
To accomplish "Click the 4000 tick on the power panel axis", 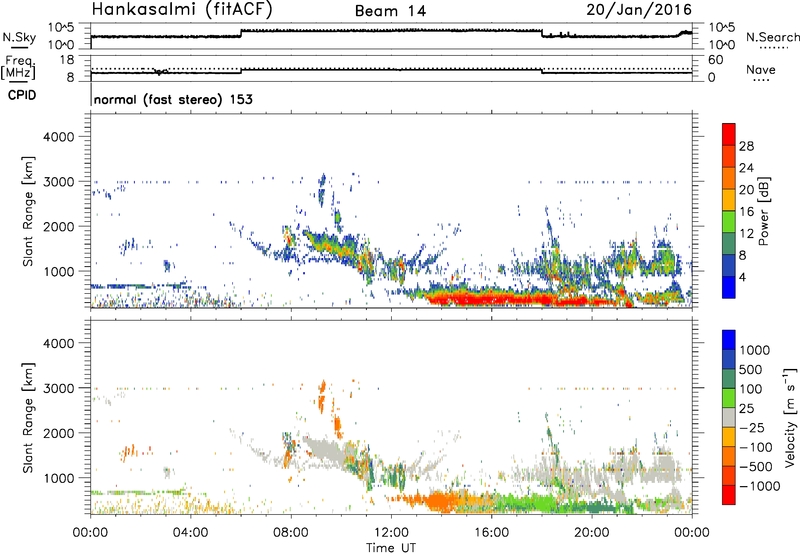I will tap(58, 137).
